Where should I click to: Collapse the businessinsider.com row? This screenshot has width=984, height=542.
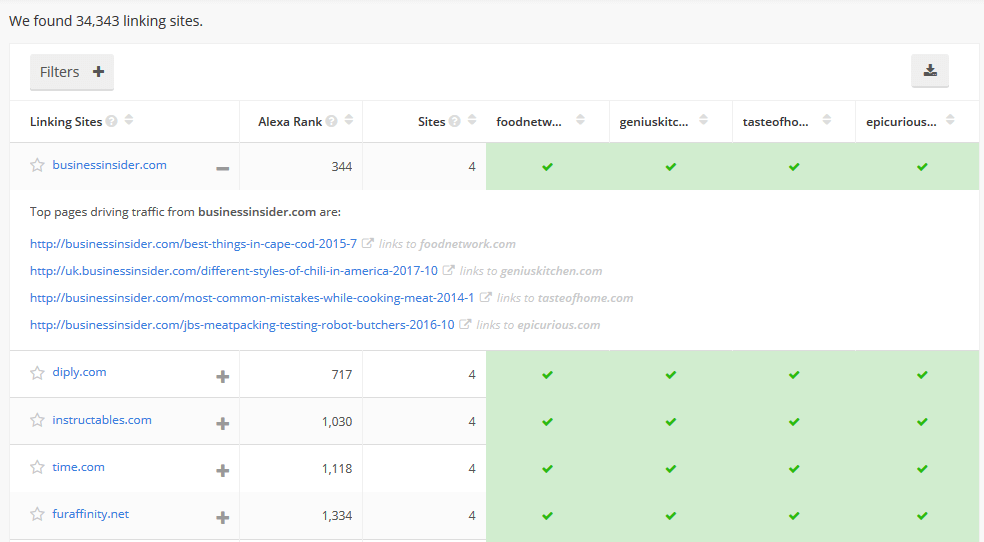pos(223,168)
